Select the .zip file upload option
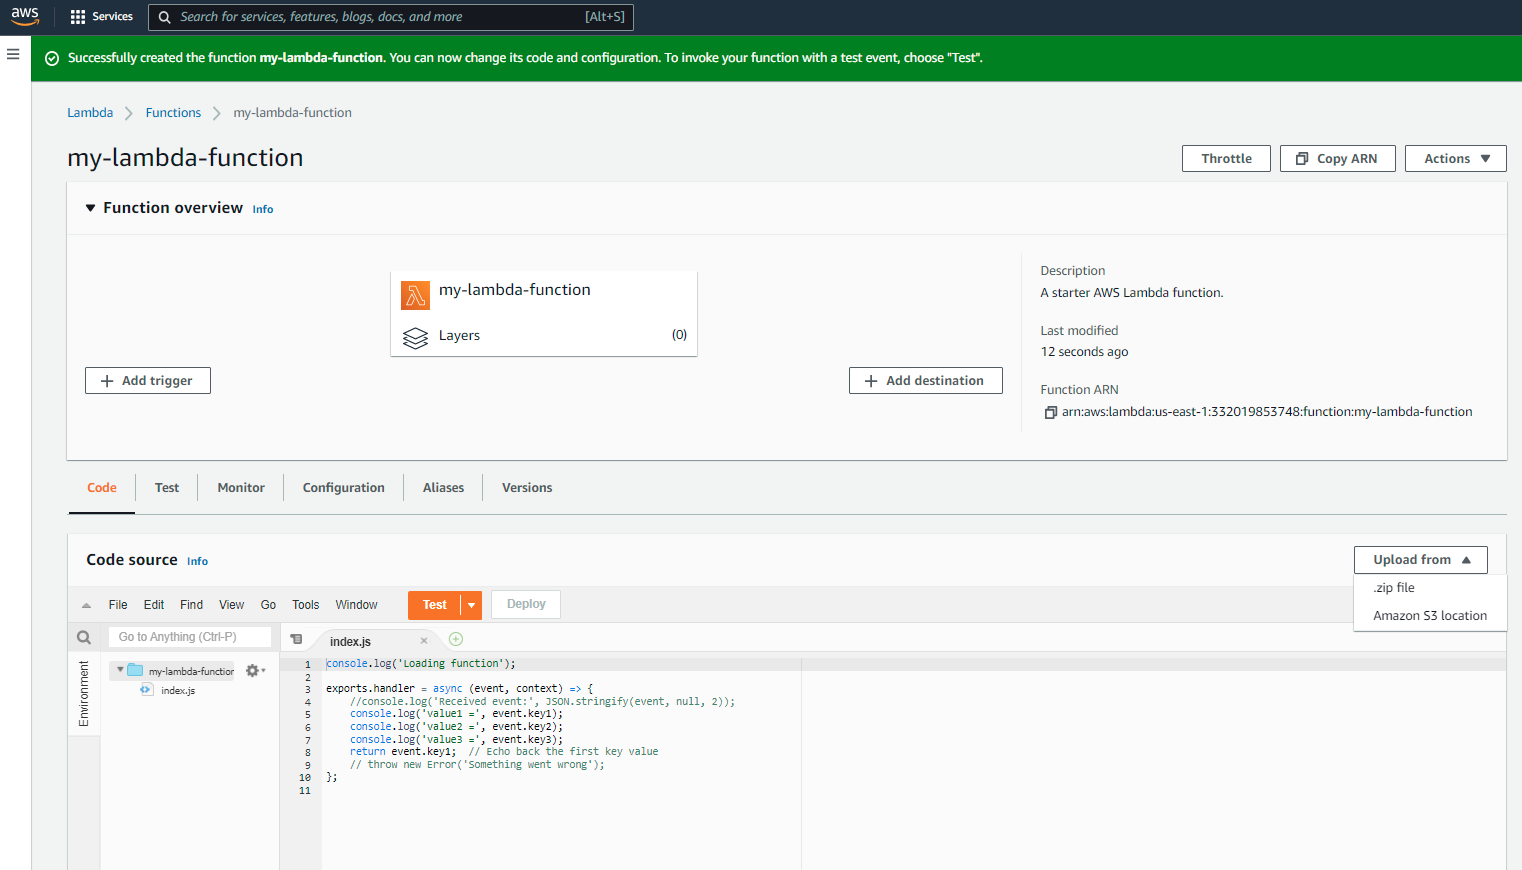Image resolution: width=1522 pixels, height=870 pixels. 1394,588
